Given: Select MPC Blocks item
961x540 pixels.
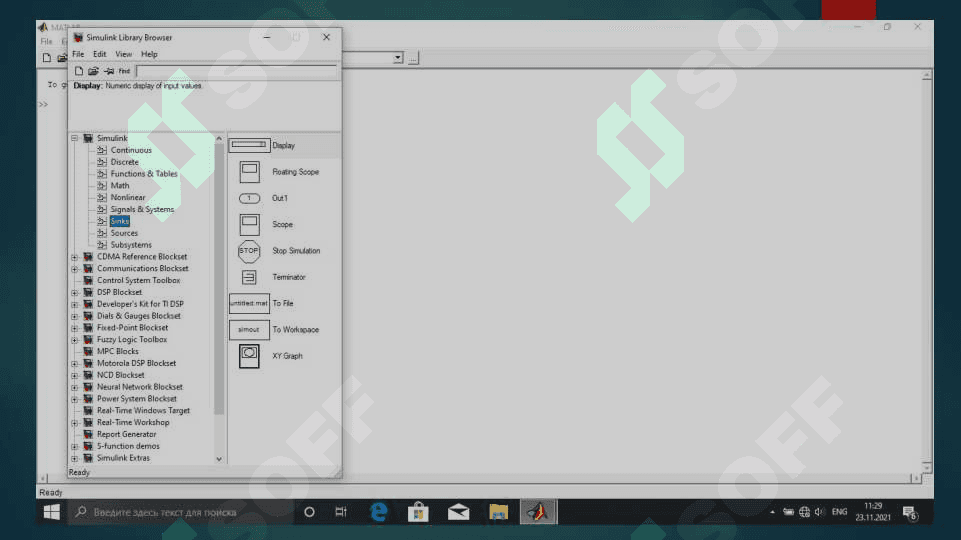Looking at the screenshot, I should point(118,351).
